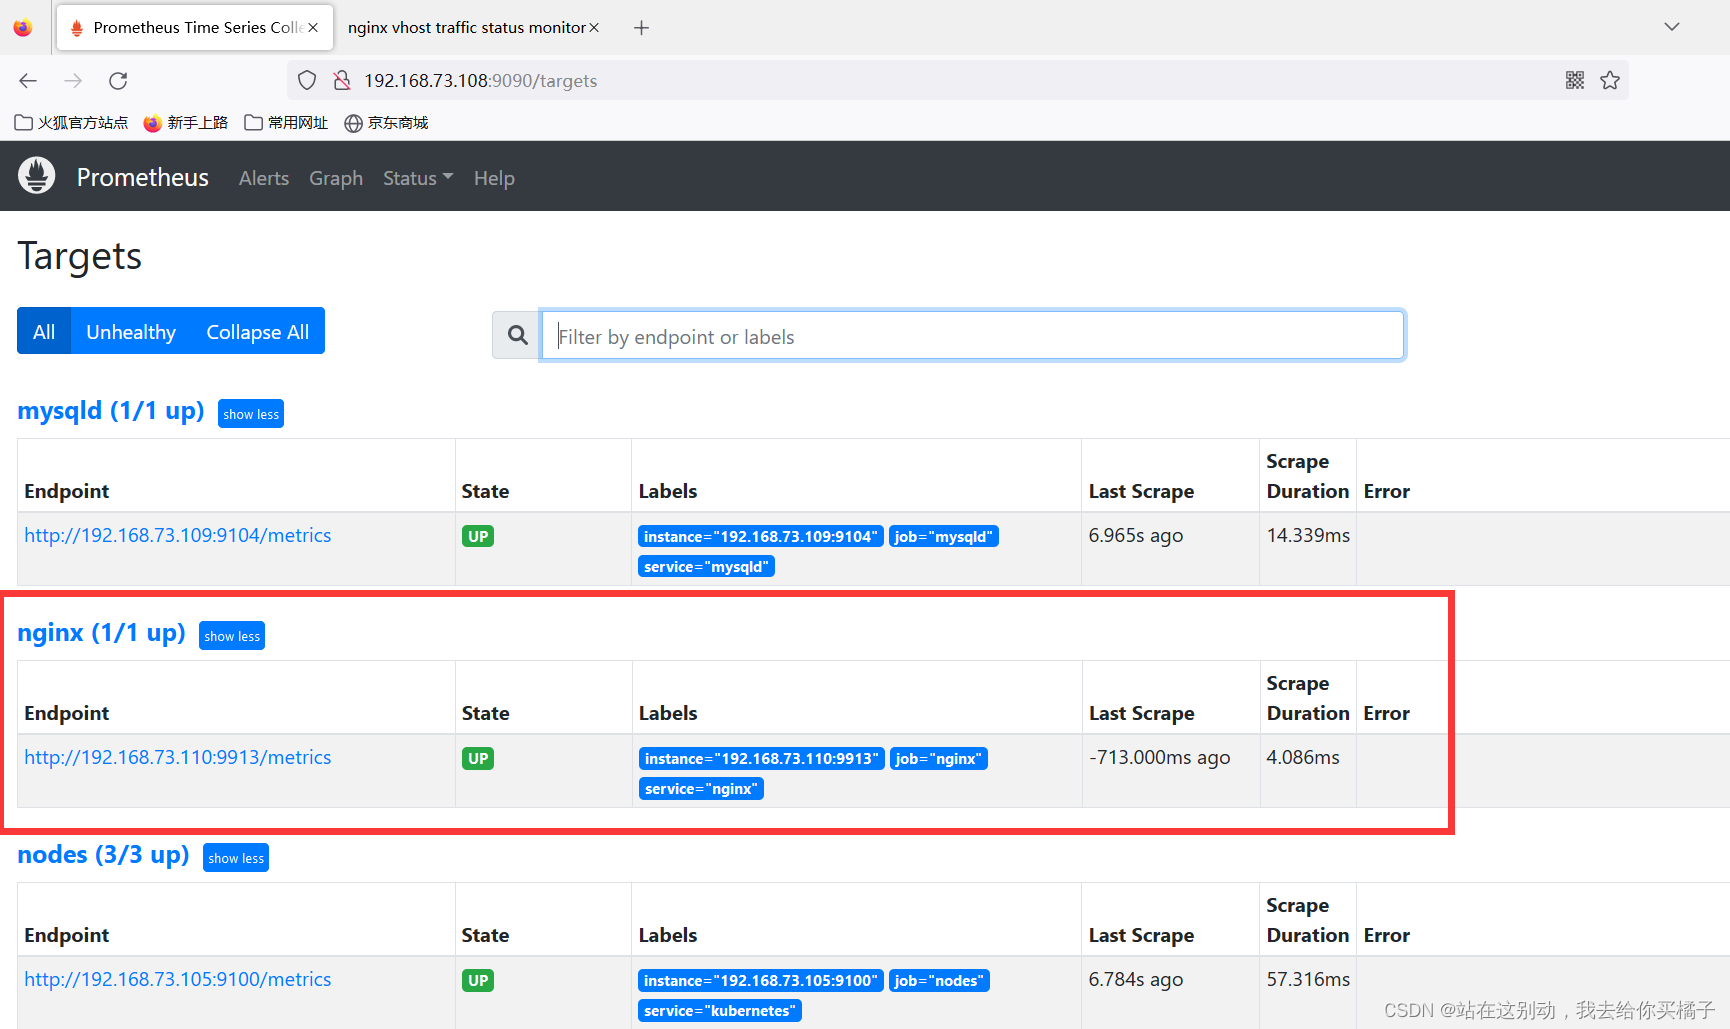Click the job="nodes" label badge
This screenshot has width=1730, height=1029.
(x=939, y=981)
